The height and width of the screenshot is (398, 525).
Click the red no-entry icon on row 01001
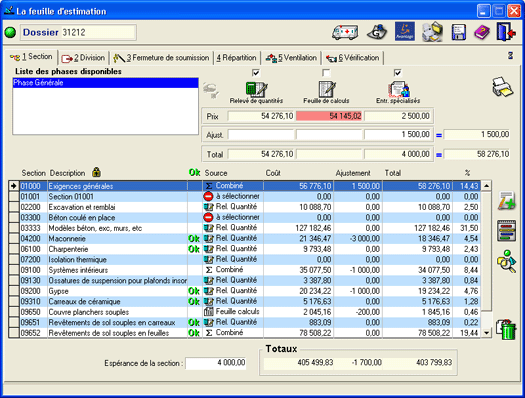tap(208, 196)
